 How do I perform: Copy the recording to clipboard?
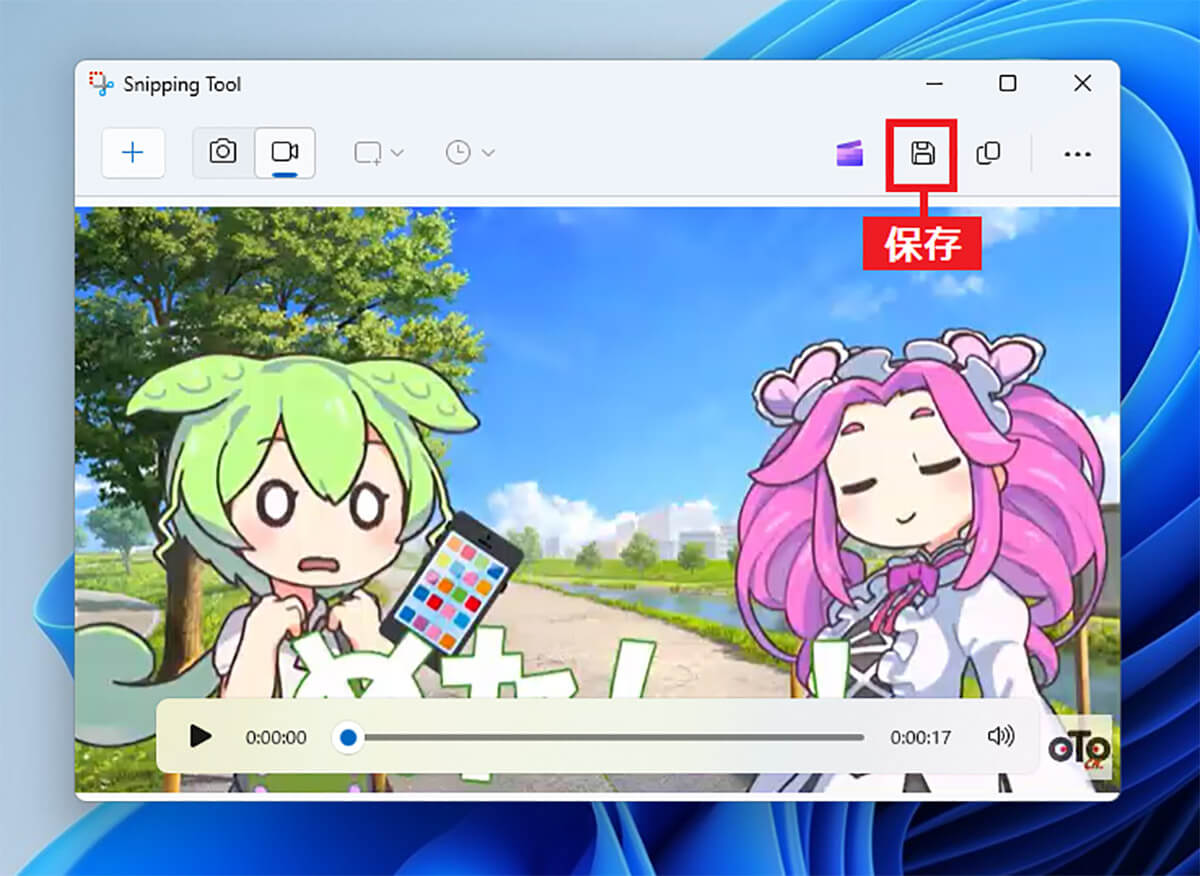tap(988, 153)
